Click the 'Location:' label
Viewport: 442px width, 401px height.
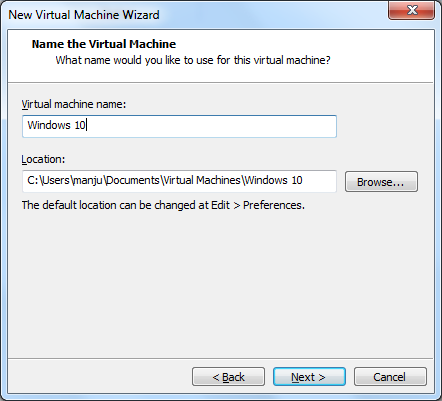point(43,159)
